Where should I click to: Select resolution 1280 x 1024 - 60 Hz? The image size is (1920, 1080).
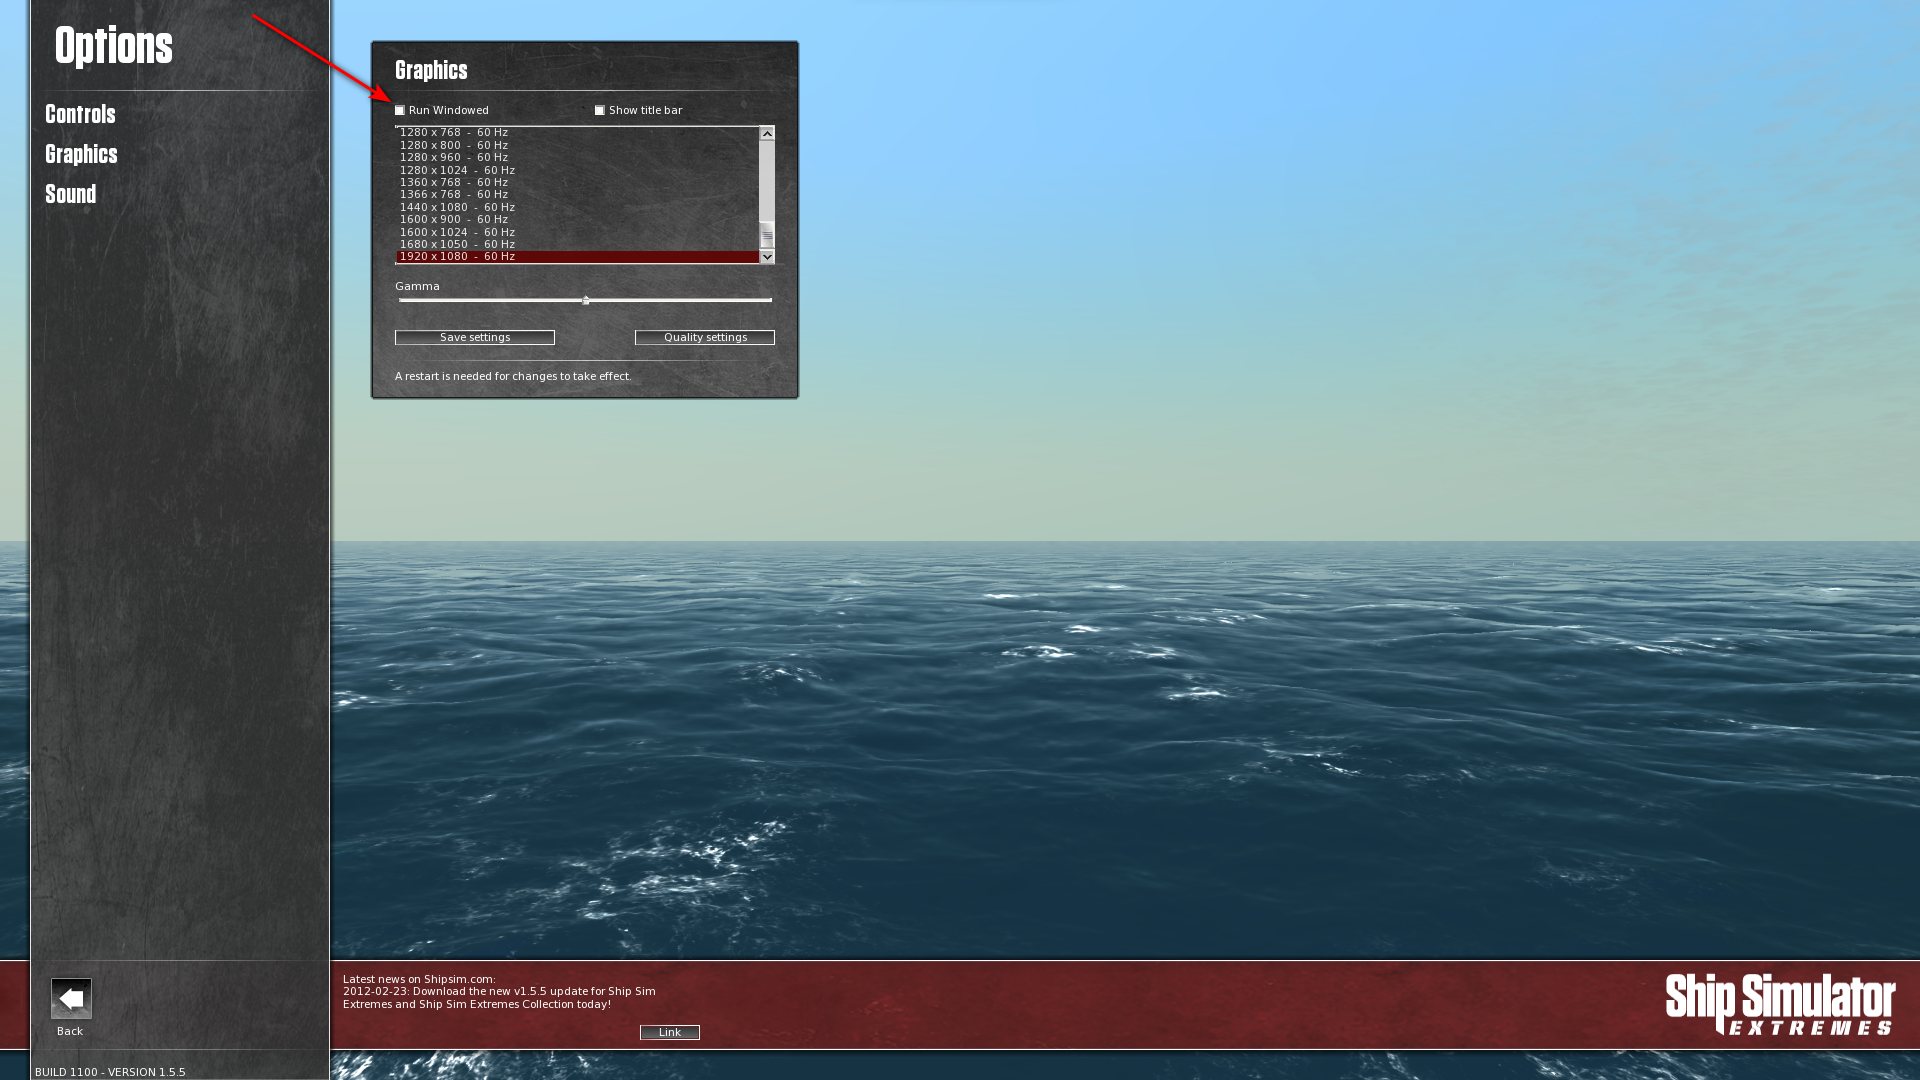pyautogui.click(x=577, y=170)
